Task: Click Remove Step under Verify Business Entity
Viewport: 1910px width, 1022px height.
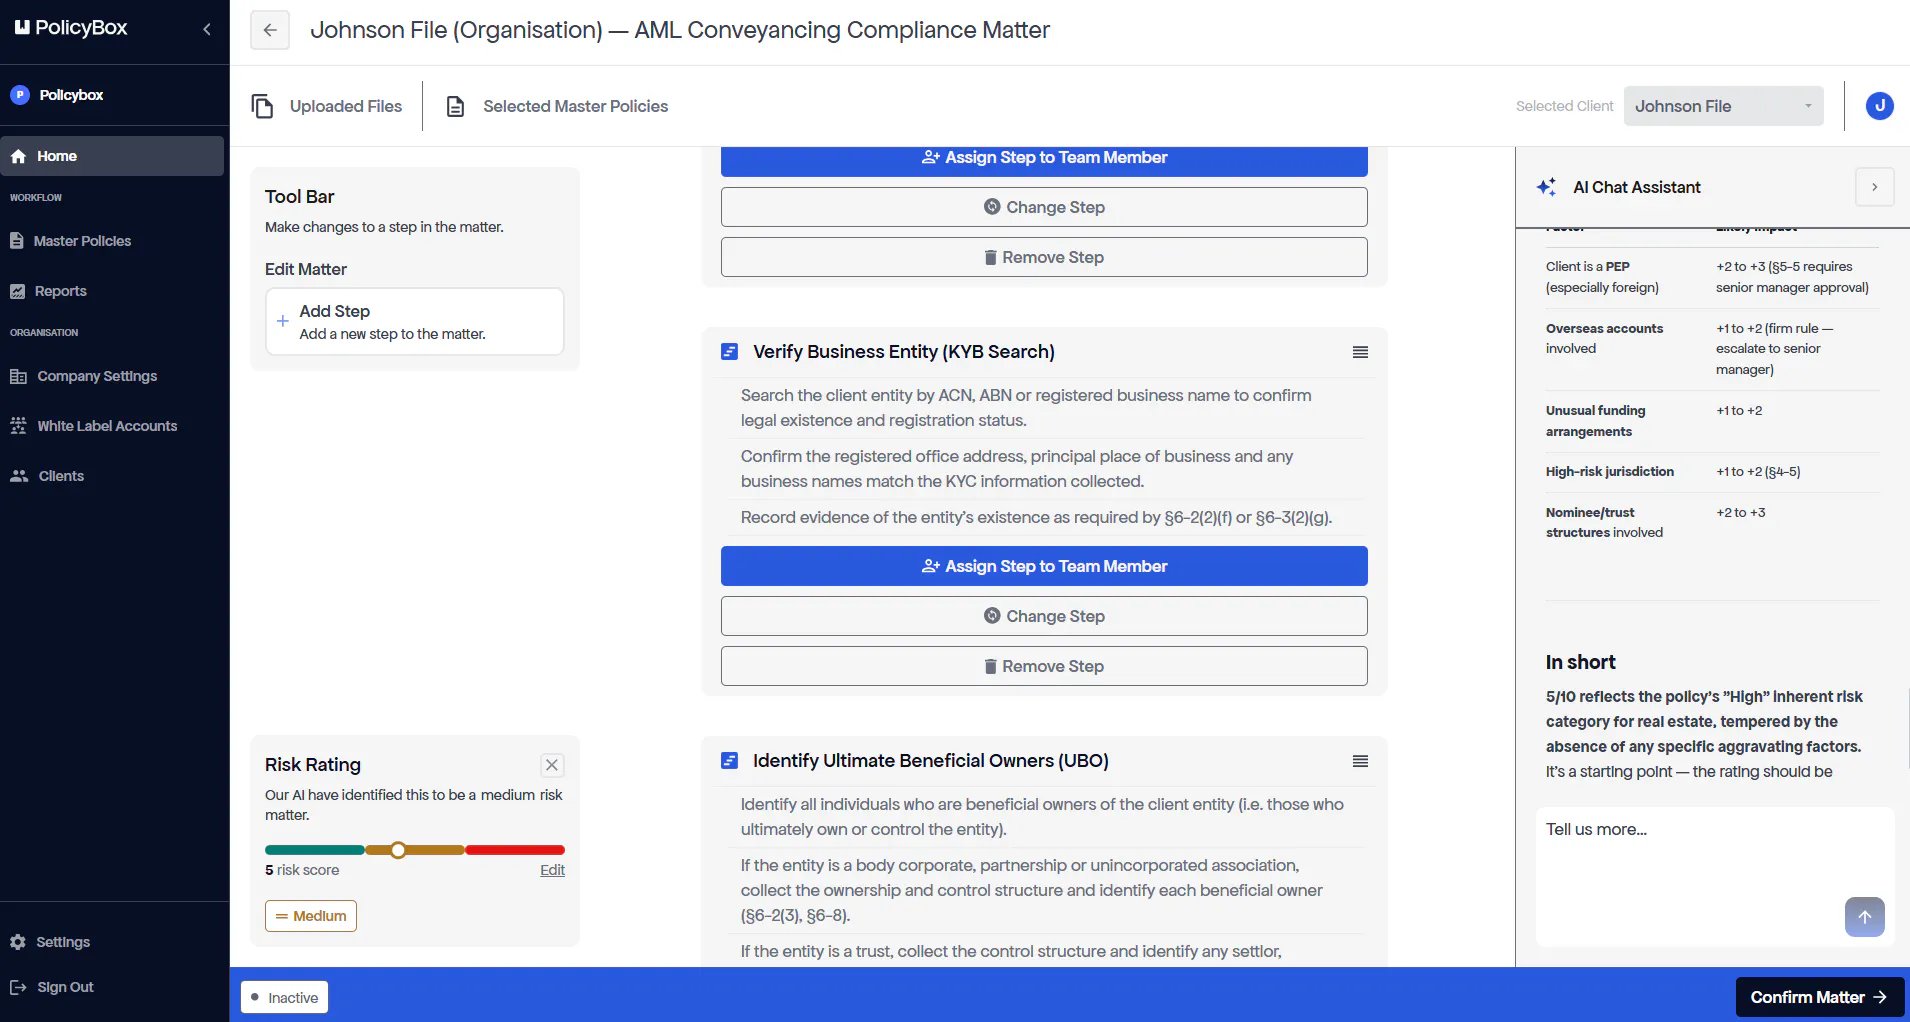Action: click(x=1044, y=666)
